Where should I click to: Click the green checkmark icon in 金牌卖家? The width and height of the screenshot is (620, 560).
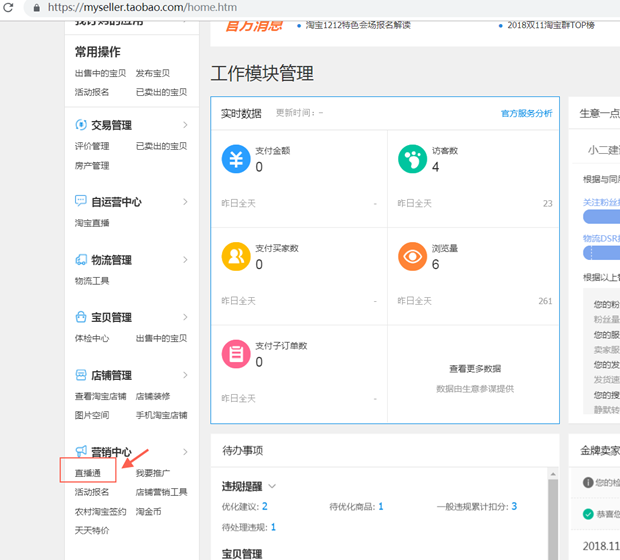[588, 514]
